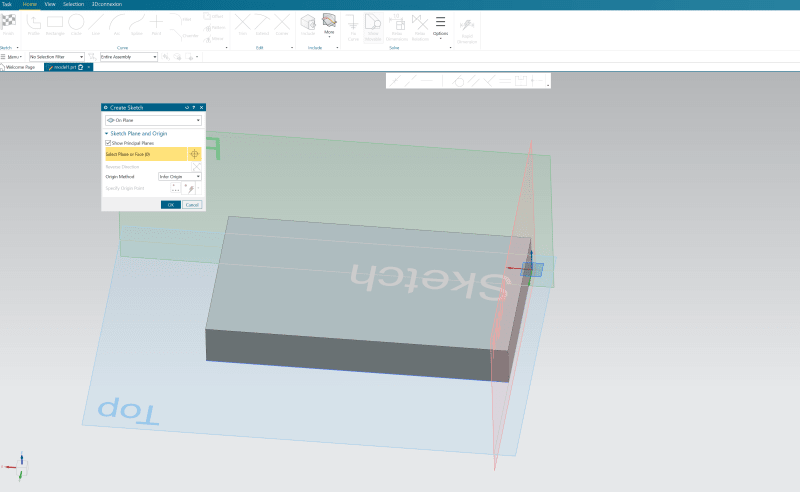This screenshot has height=492, width=800.
Task: Select the Circle tool
Action: click(76, 22)
